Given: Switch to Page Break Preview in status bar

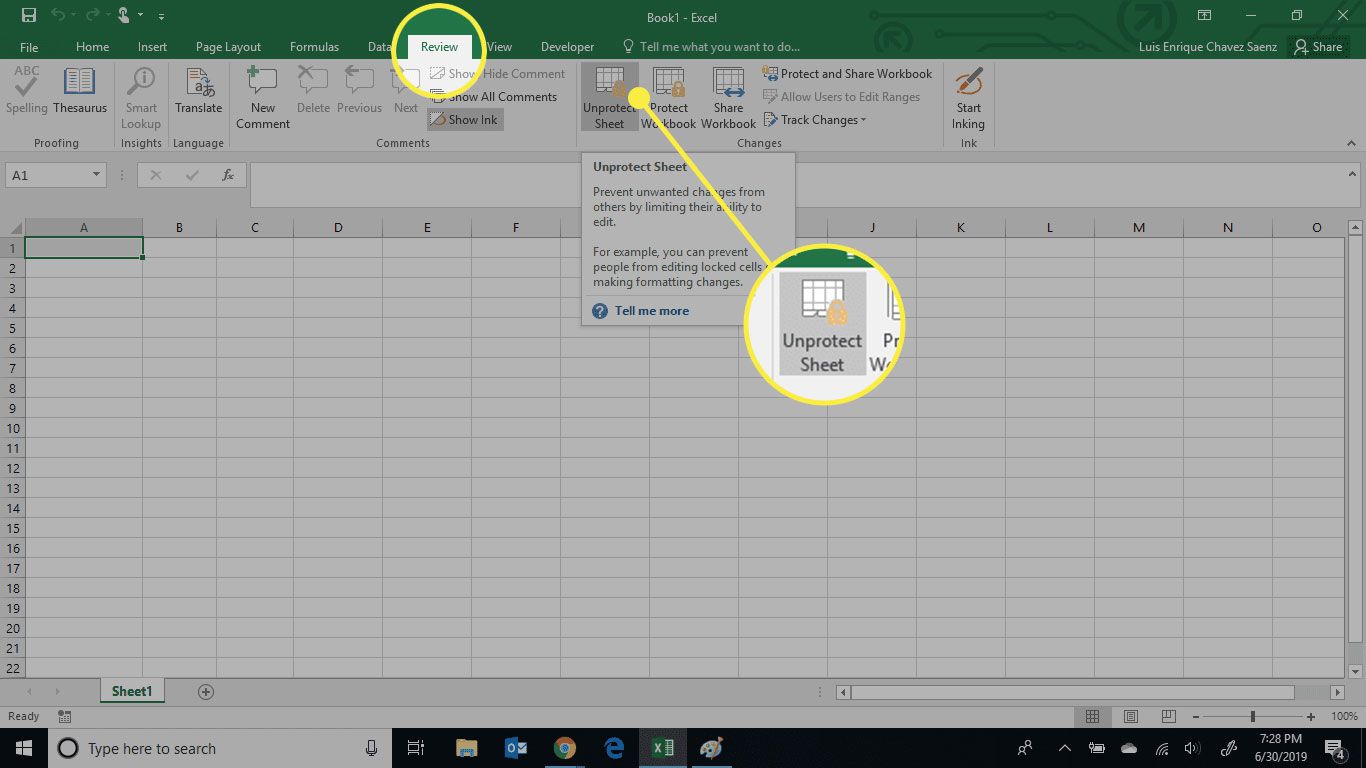Looking at the screenshot, I should click(1168, 716).
